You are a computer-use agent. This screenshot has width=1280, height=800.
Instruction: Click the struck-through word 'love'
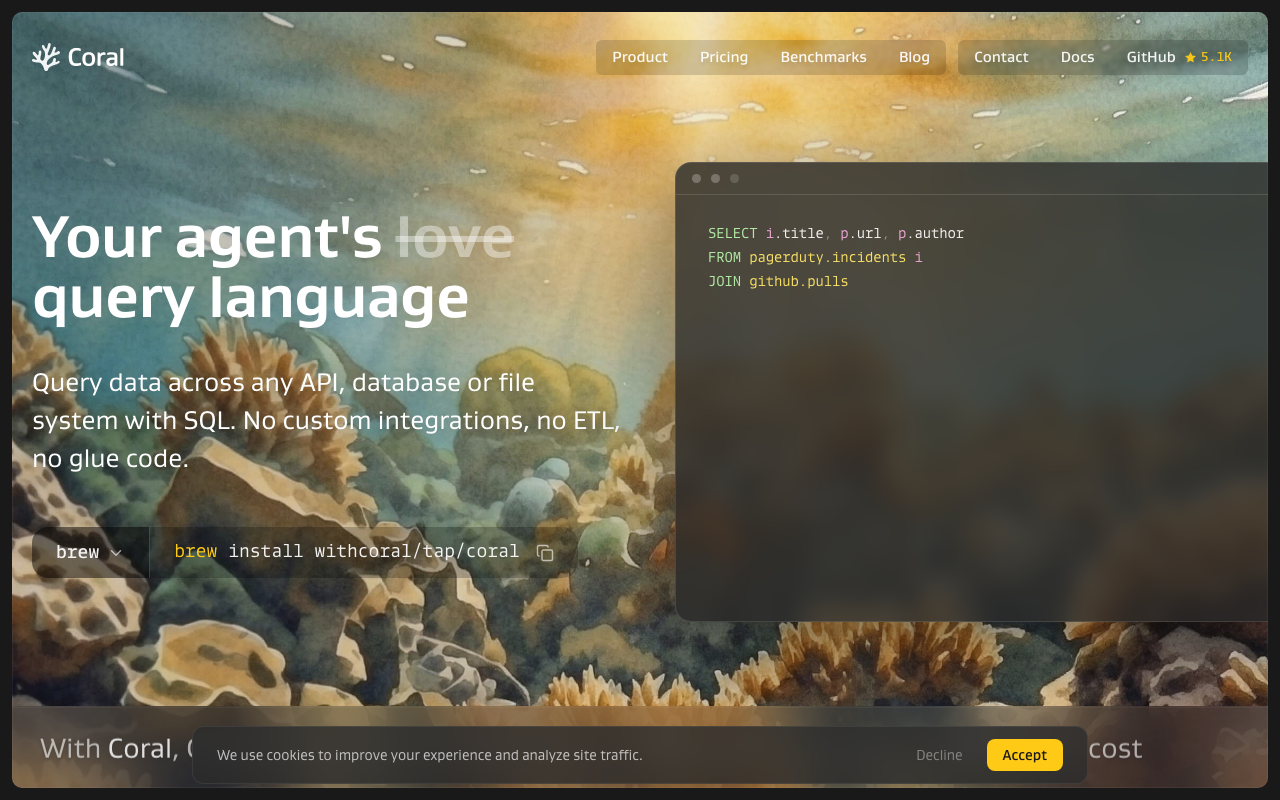click(x=455, y=237)
